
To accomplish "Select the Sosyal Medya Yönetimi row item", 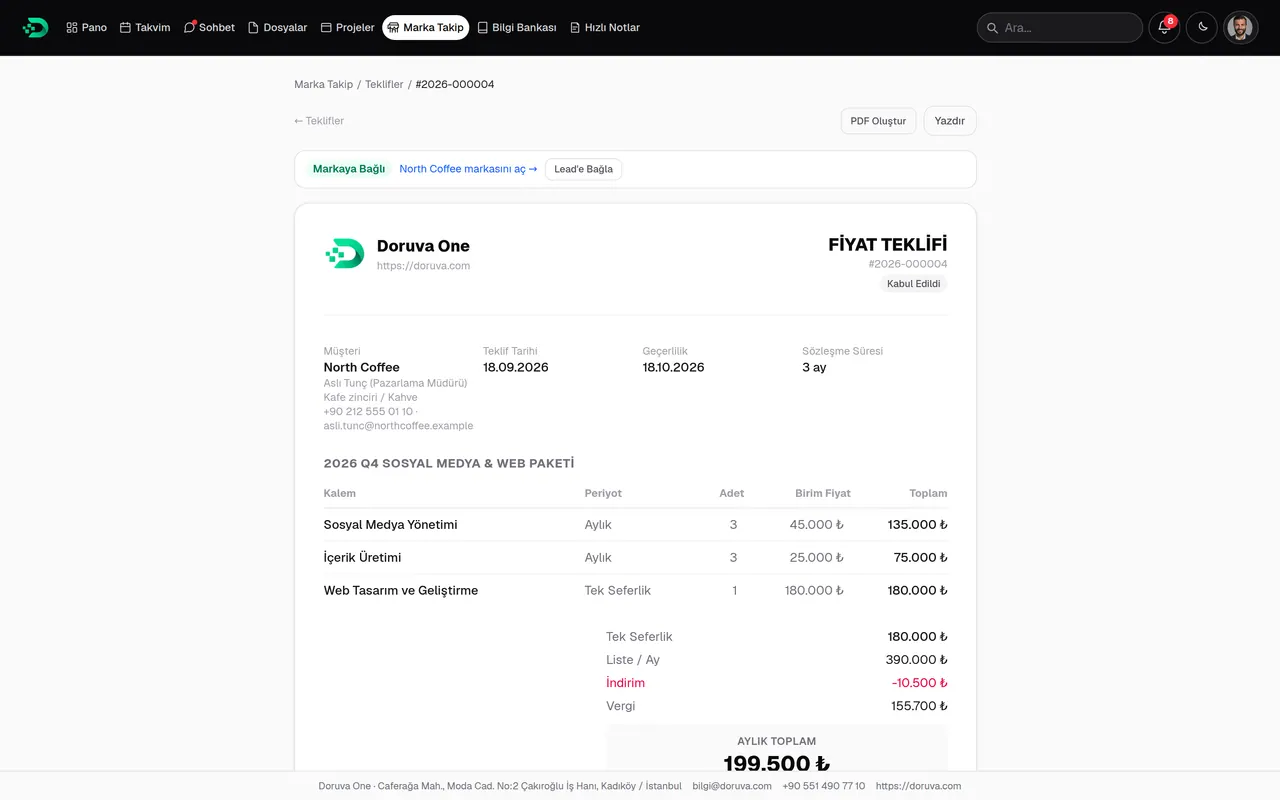I will click(x=390, y=525).
